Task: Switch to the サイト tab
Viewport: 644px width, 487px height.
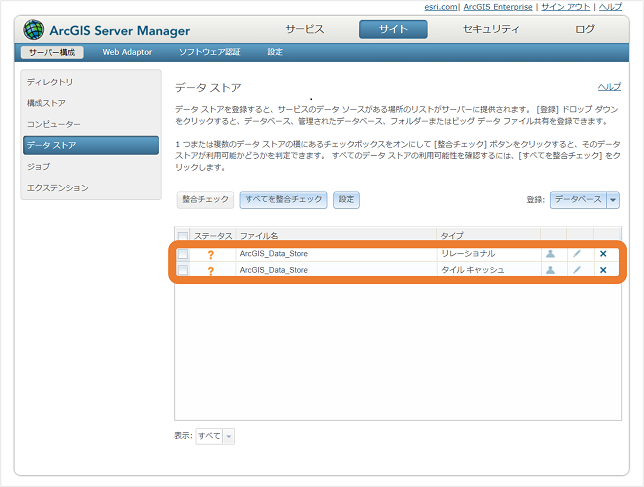Action: click(x=393, y=29)
